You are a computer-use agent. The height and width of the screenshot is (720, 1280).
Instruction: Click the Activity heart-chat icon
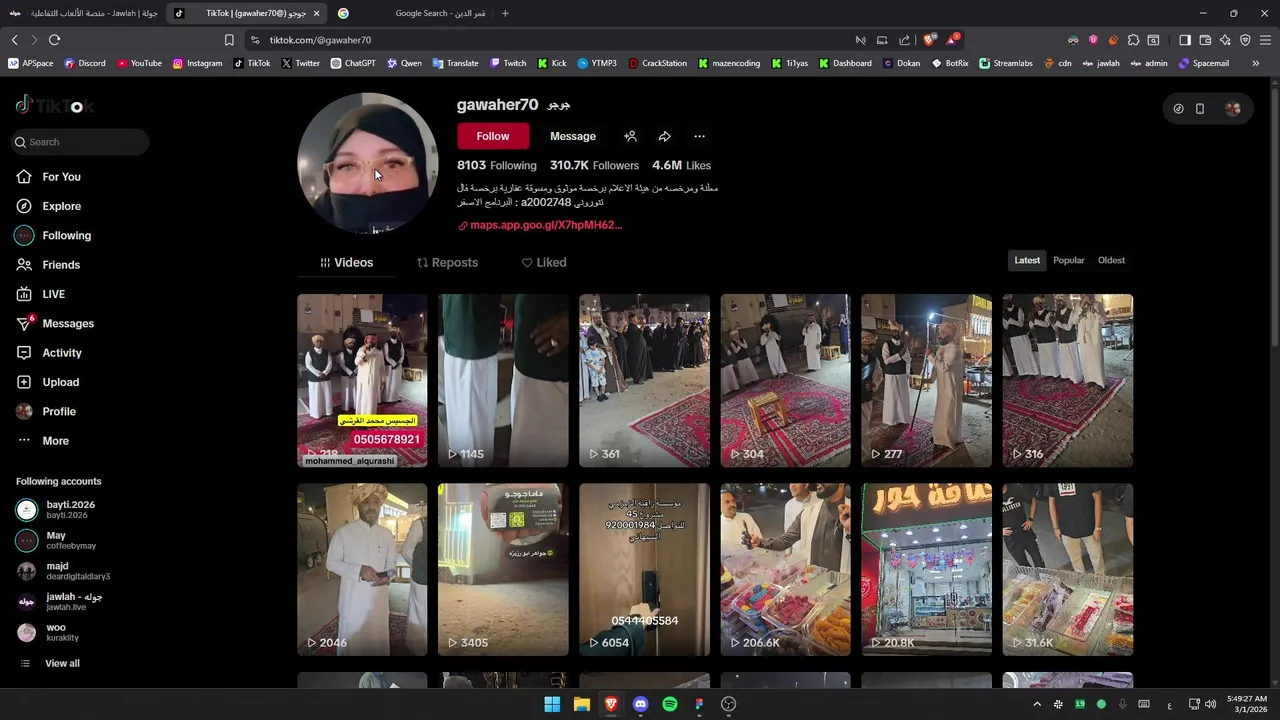coord(24,353)
